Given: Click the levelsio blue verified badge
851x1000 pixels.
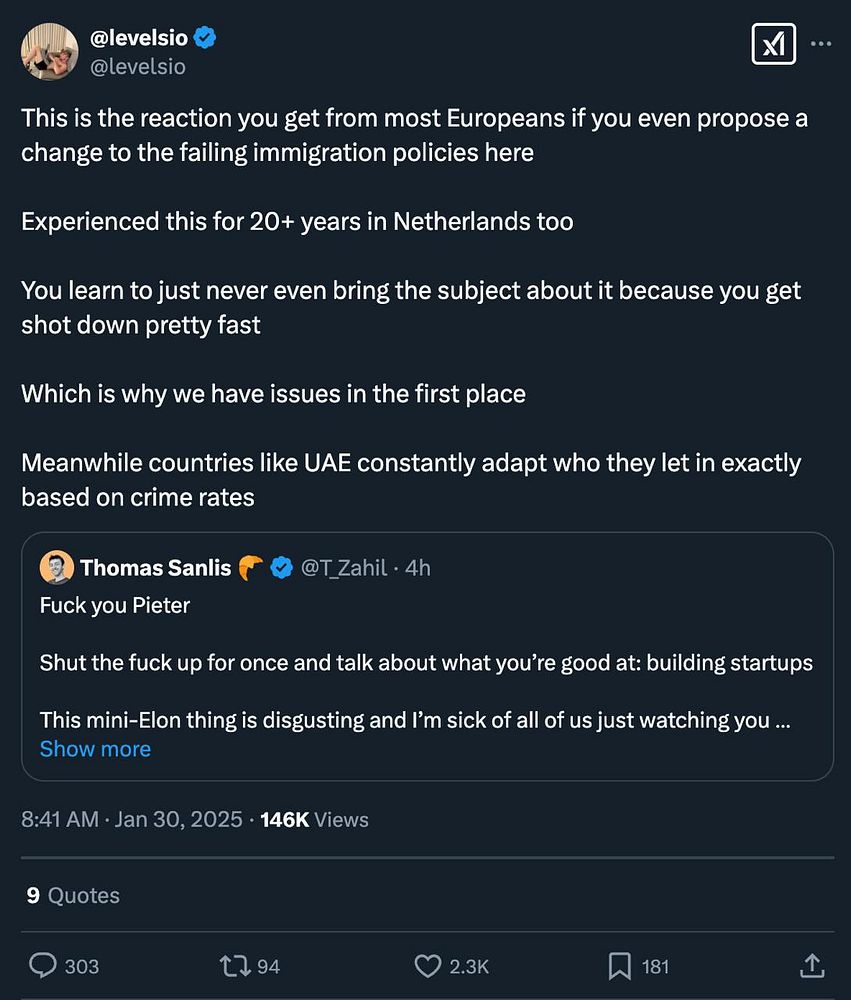Looking at the screenshot, I should pyautogui.click(x=205, y=38).
